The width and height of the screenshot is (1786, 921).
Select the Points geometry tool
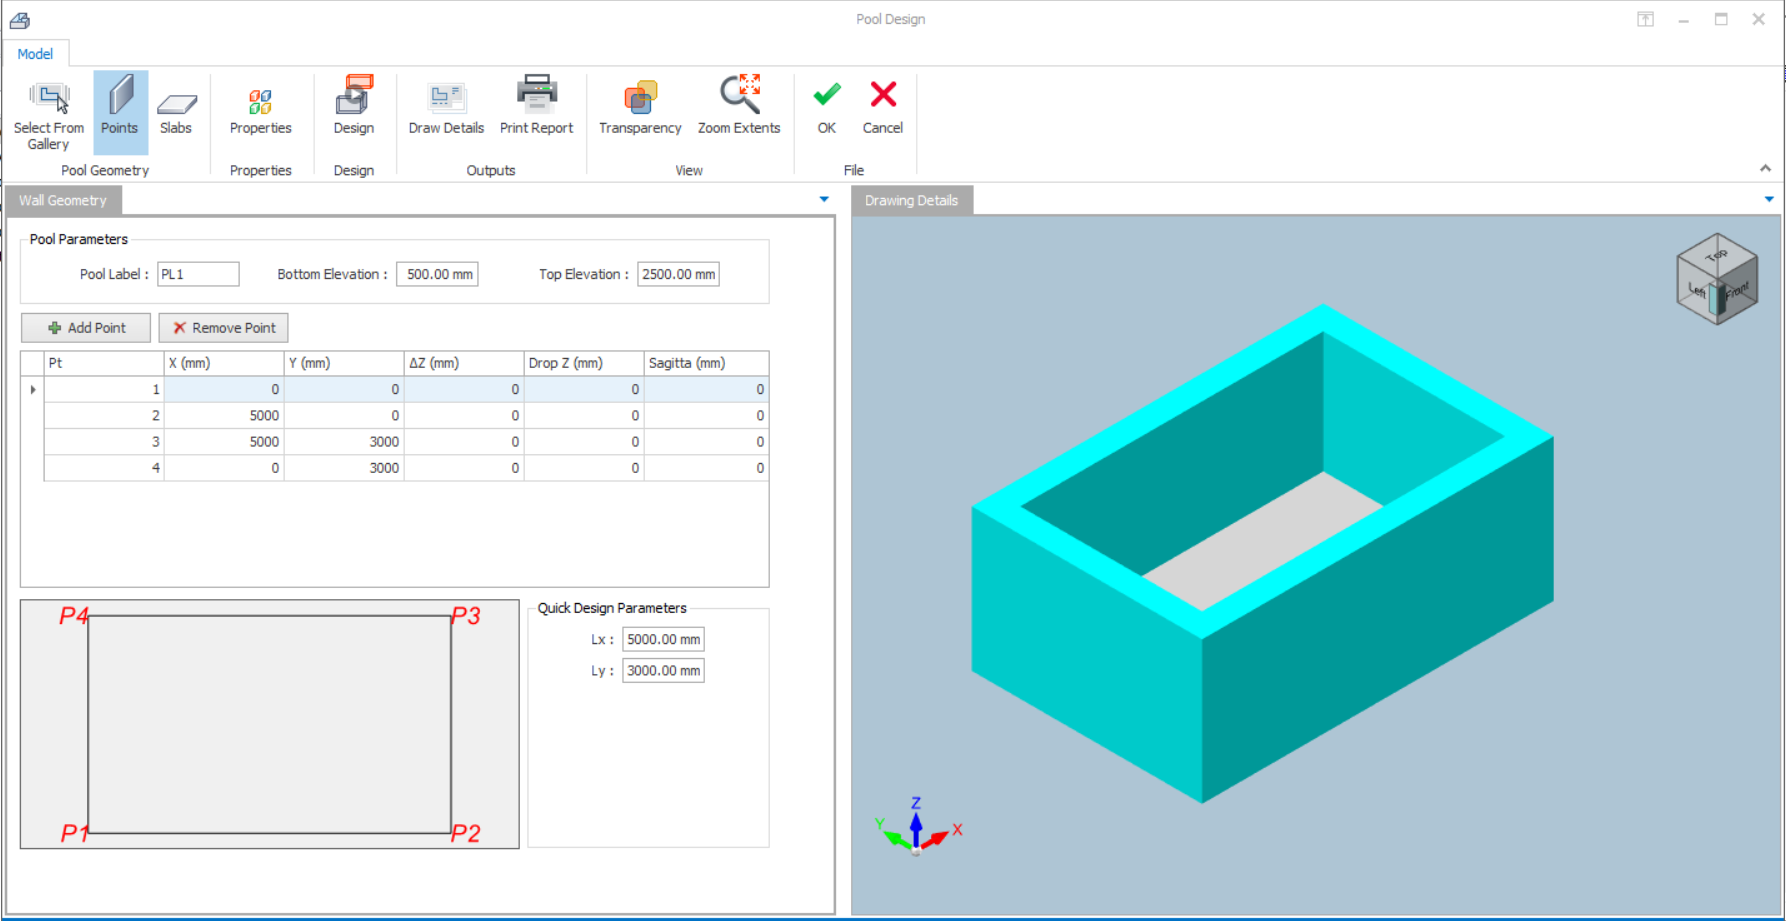[120, 110]
